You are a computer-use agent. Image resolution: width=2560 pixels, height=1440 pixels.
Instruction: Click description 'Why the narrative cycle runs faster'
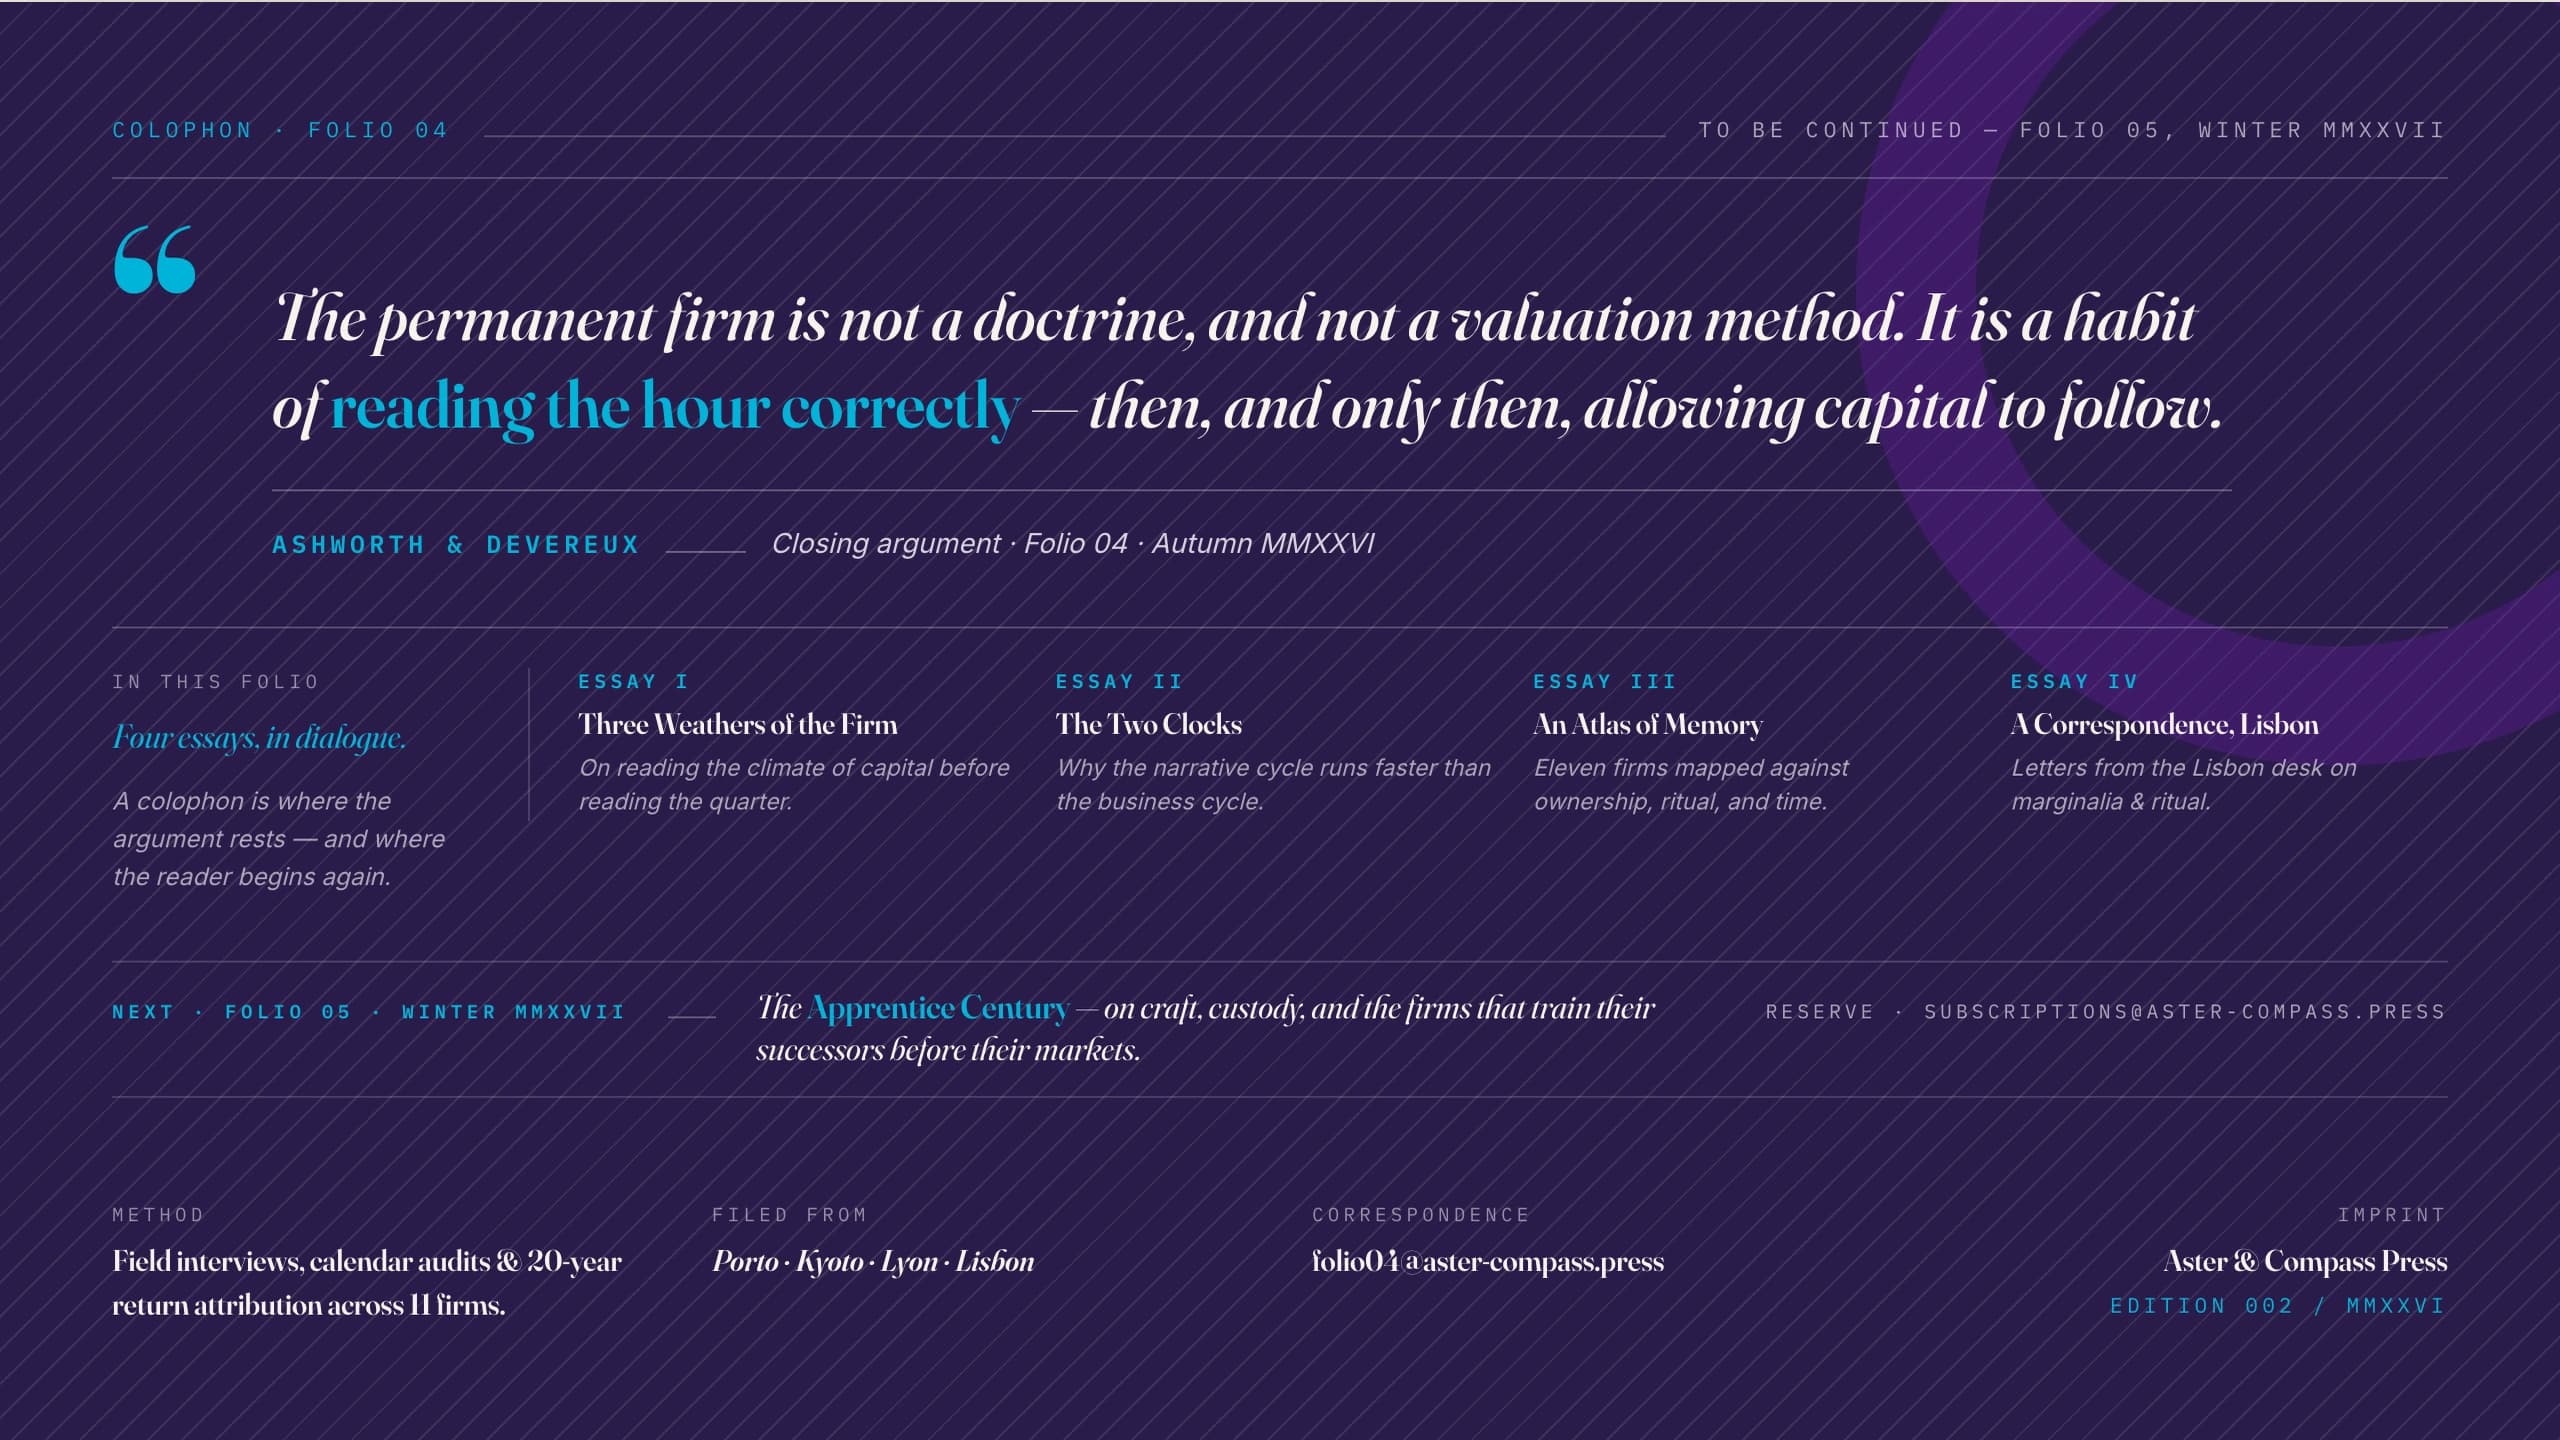pos(1273,784)
